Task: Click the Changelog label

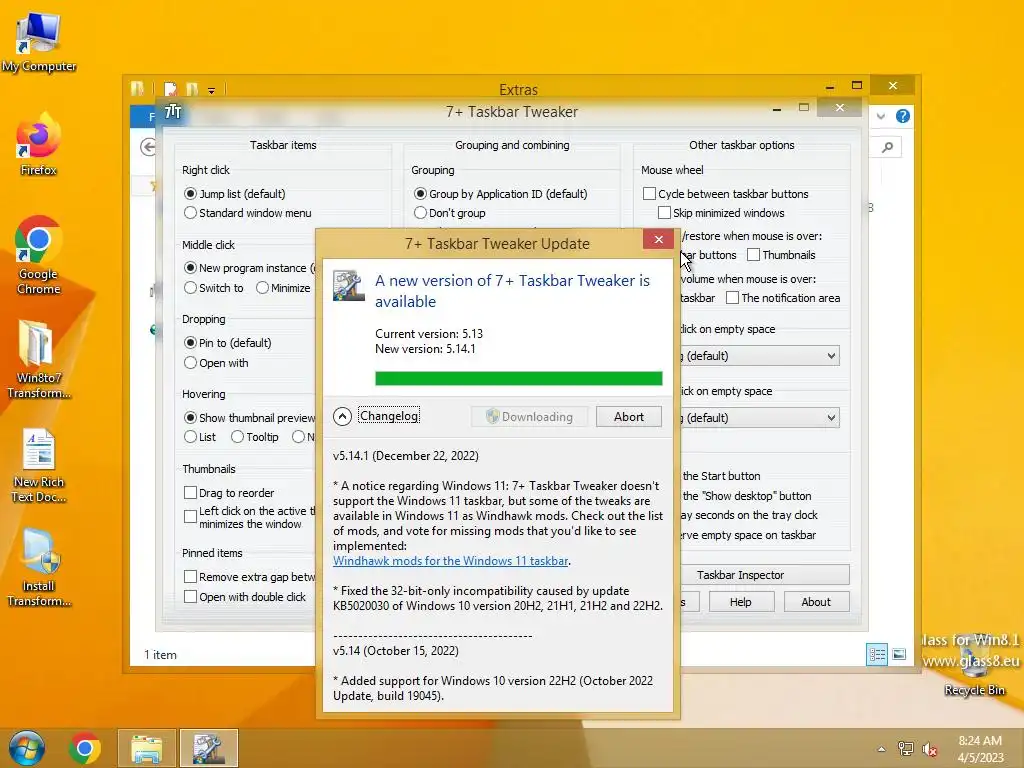Action: click(389, 416)
